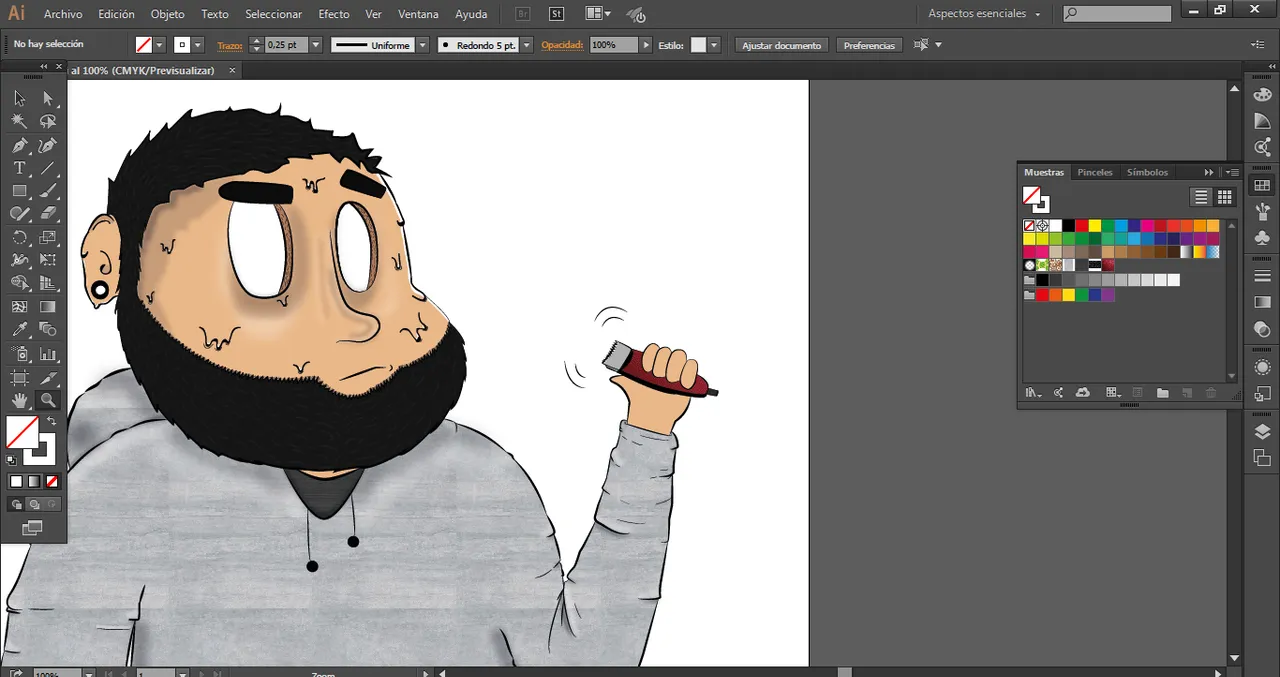Expand the Redondo 5 pt. brush dropdown

(526, 45)
